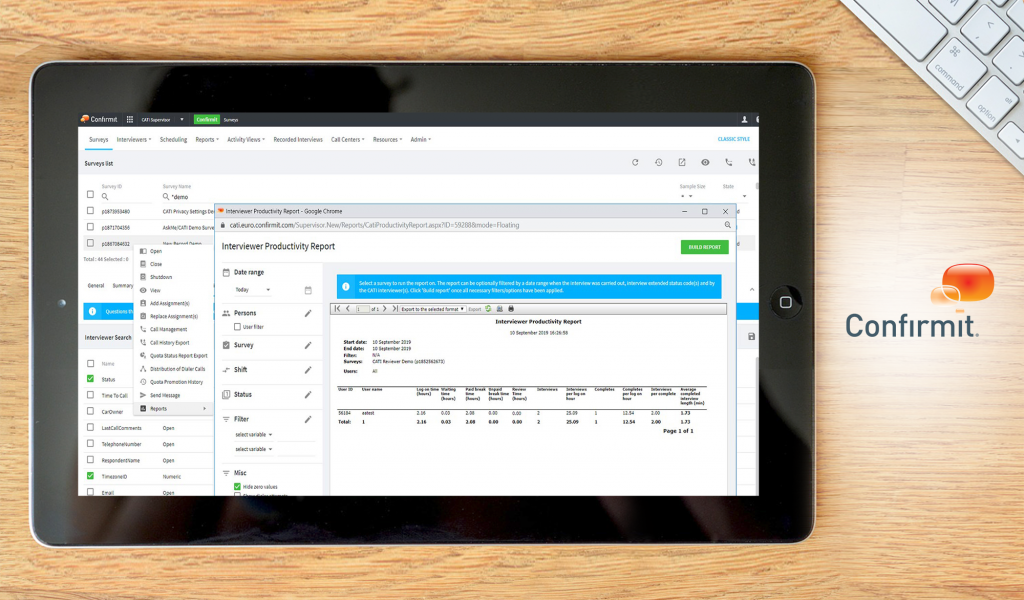The image size is (1024, 600).
Task: Enable the User filter checkbox
Action: click(x=237, y=327)
